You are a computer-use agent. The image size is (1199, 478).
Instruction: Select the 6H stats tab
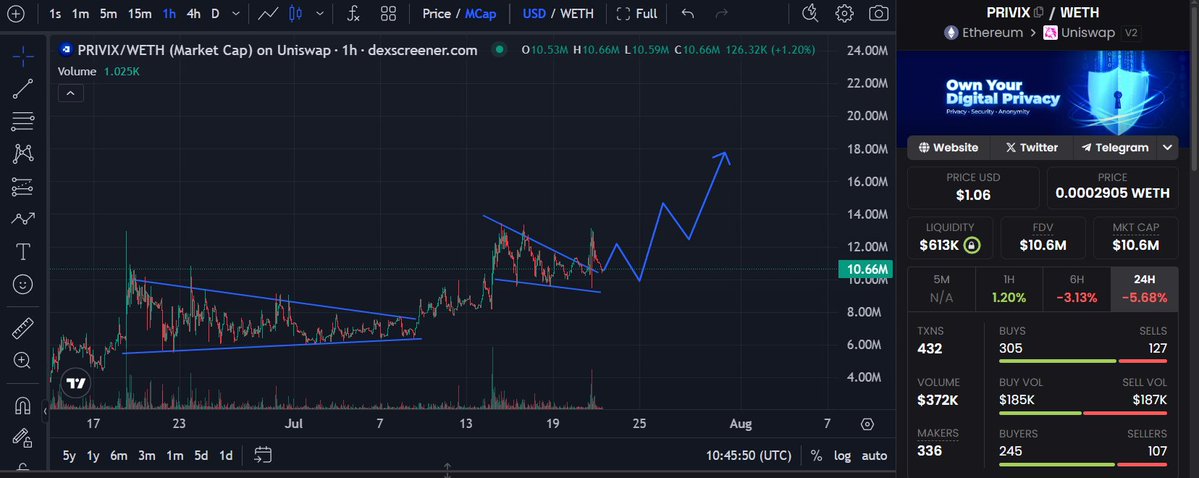1077,289
